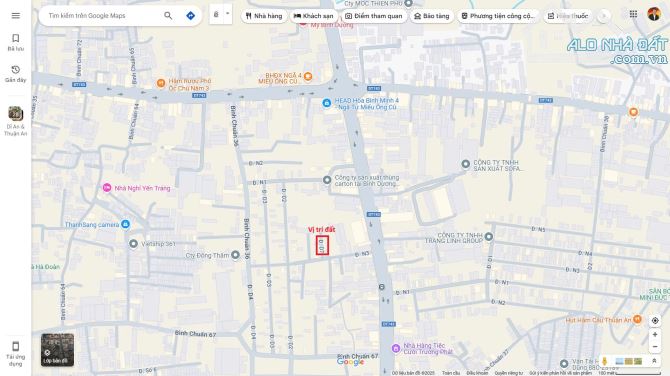The height and width of the screenshot is (376, 670).
Task: Click the Nhà Nghỉ Yên Trang label text
Action: tap(142, 188)
